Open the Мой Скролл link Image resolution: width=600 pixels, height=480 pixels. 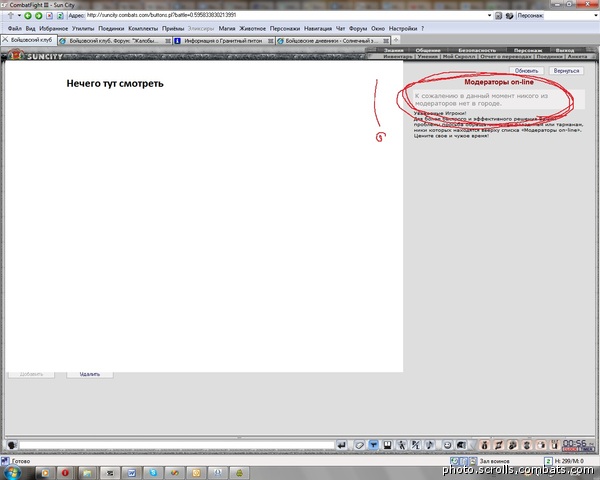pyautogui.click(x=459, y=56)
